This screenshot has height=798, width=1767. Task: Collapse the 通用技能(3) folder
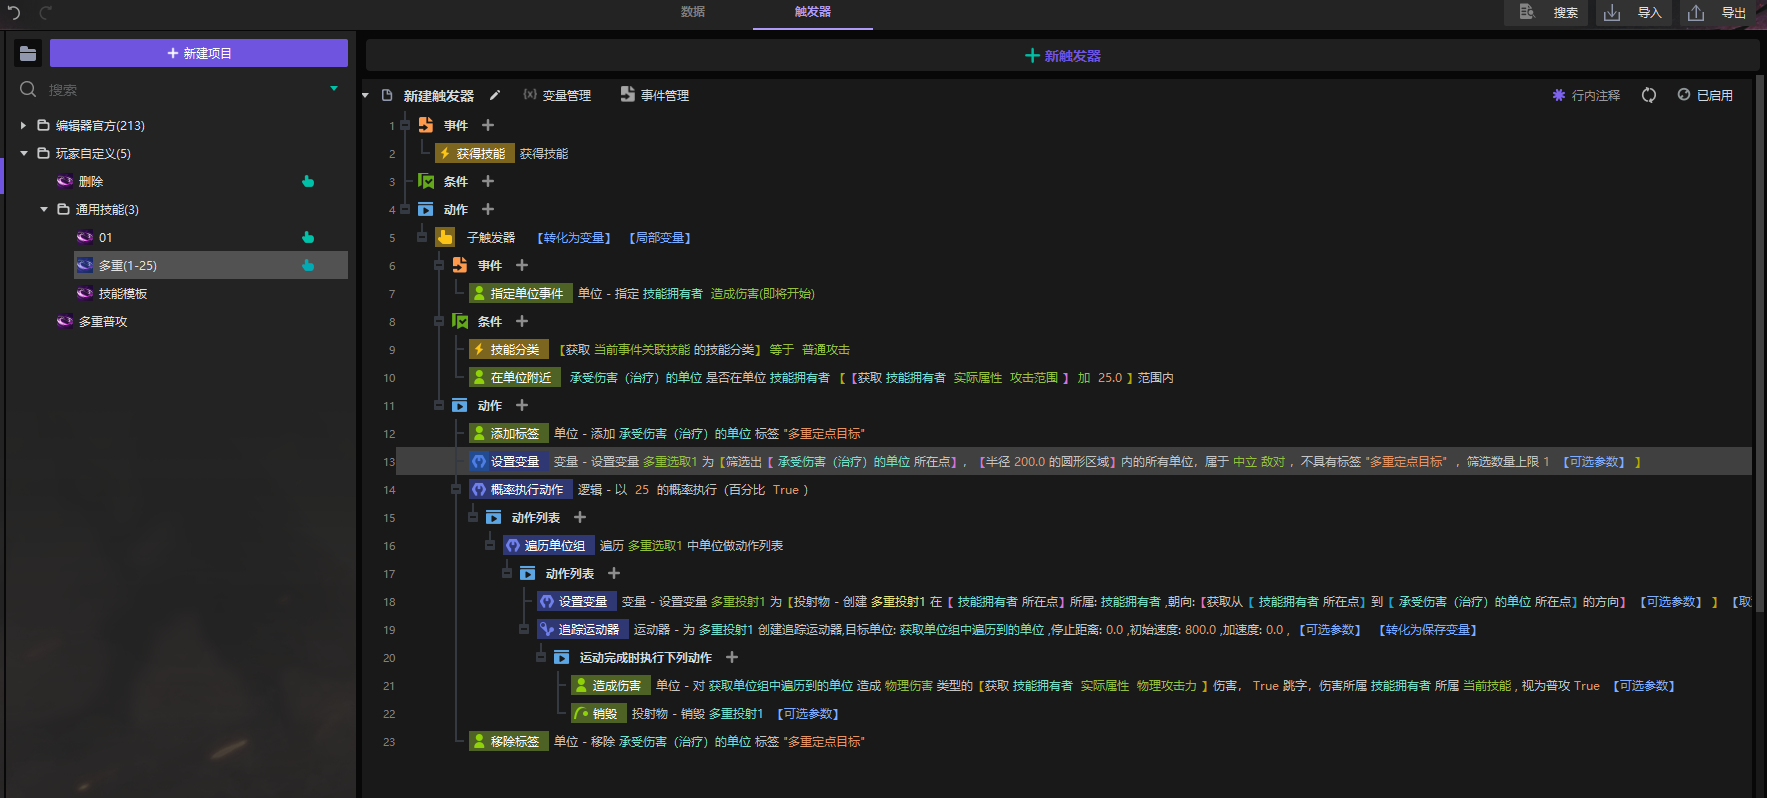[43, 209]
